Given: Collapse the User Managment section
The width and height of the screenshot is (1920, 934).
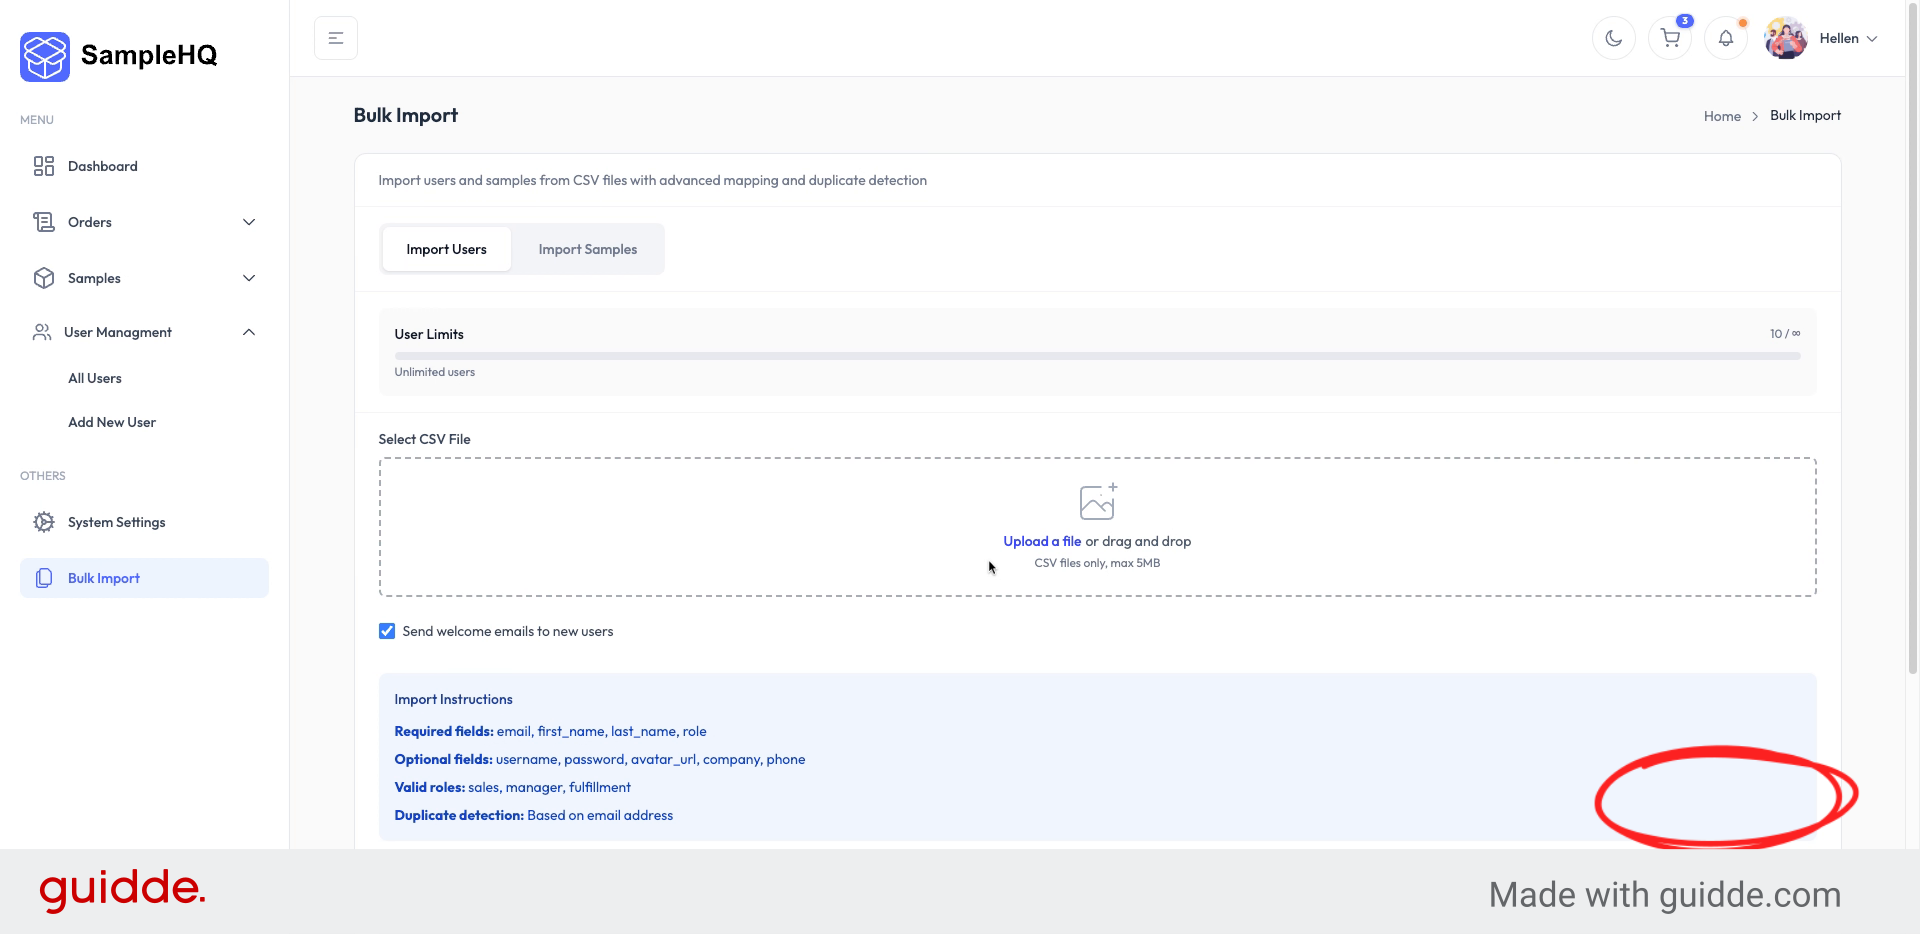Looking at the screenshot, I should pos(249,332).
